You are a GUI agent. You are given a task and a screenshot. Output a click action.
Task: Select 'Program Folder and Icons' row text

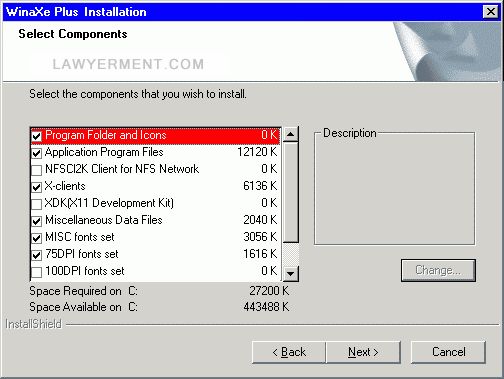106,135
